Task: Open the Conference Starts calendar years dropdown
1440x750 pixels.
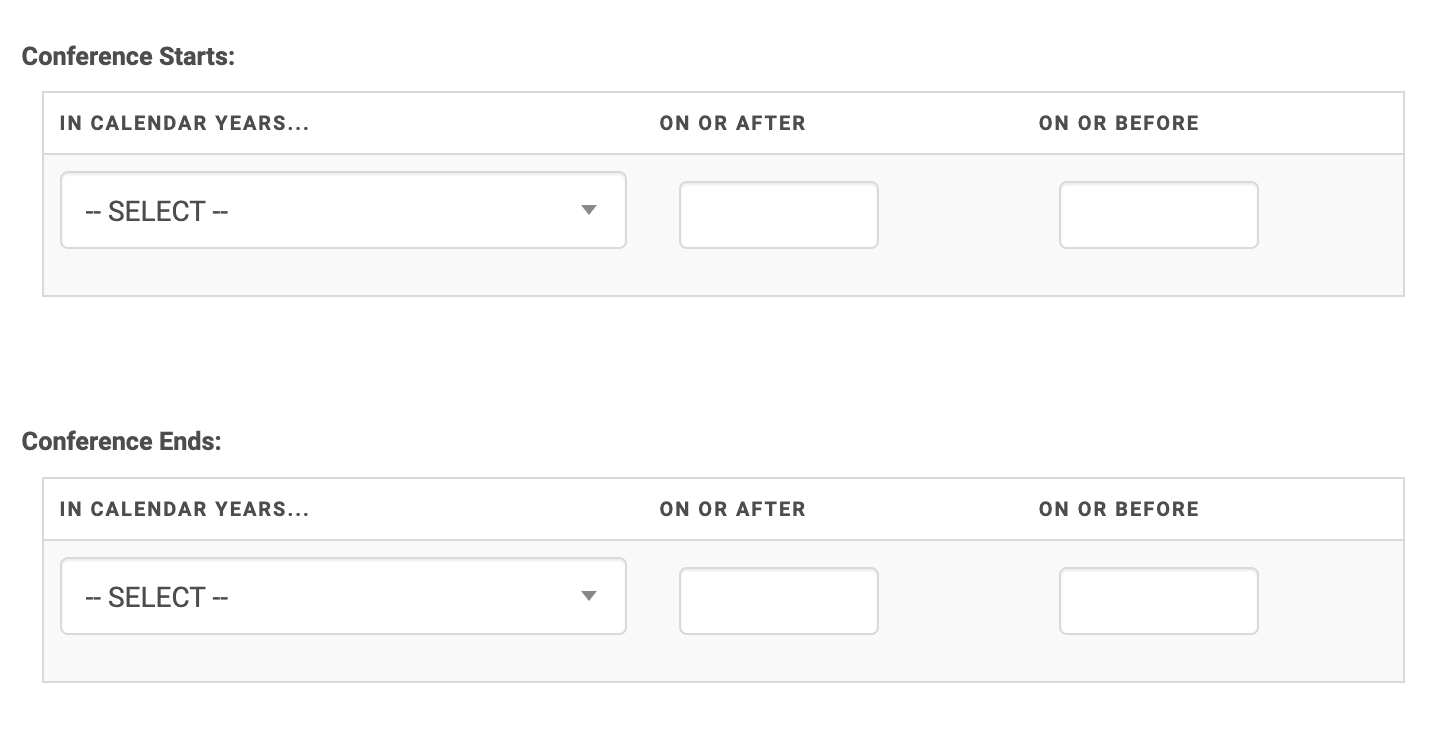Action: (343, 210)
